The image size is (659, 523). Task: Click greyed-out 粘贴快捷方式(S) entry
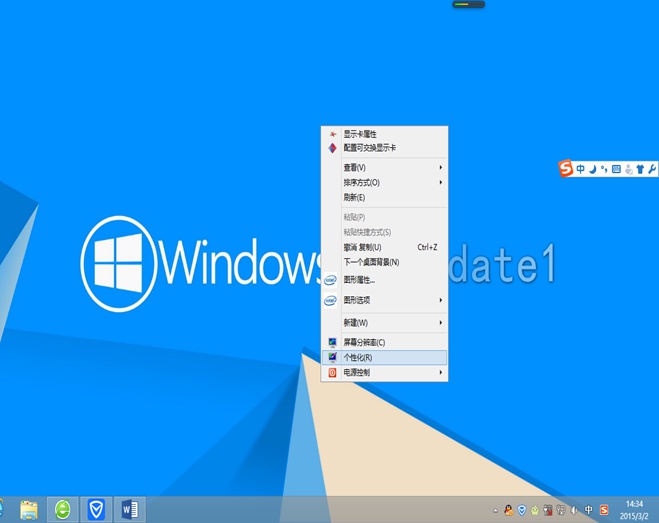coord(384,232)
